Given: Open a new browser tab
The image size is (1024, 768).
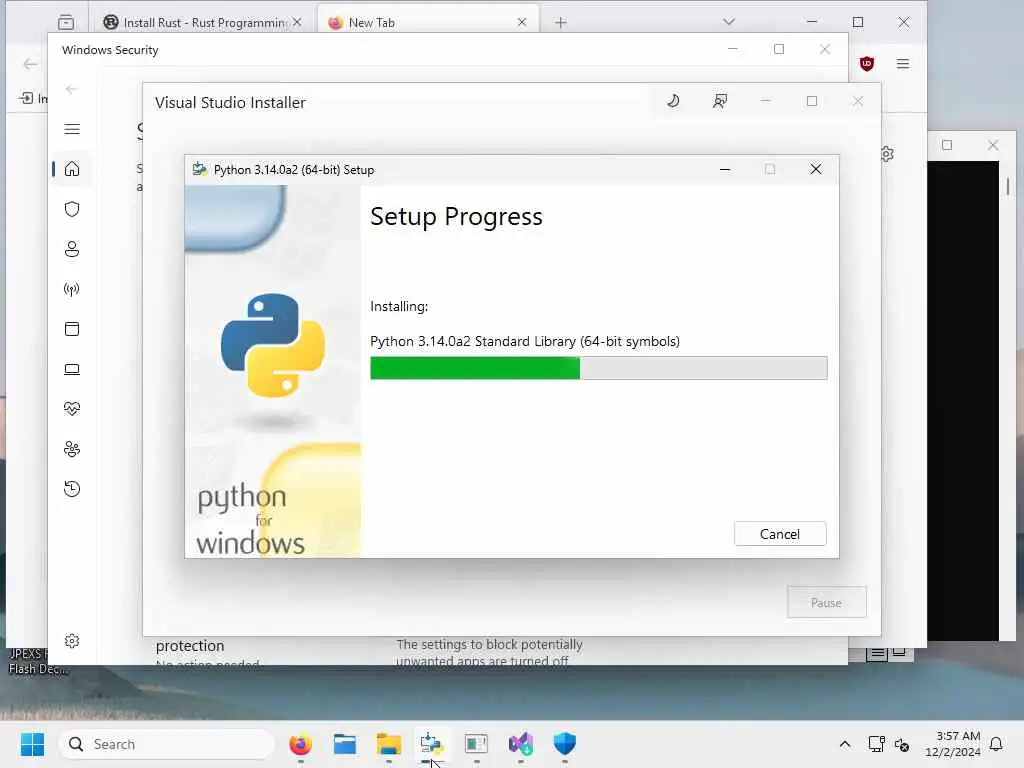Looking at the screenshot, I should (560, 22).
